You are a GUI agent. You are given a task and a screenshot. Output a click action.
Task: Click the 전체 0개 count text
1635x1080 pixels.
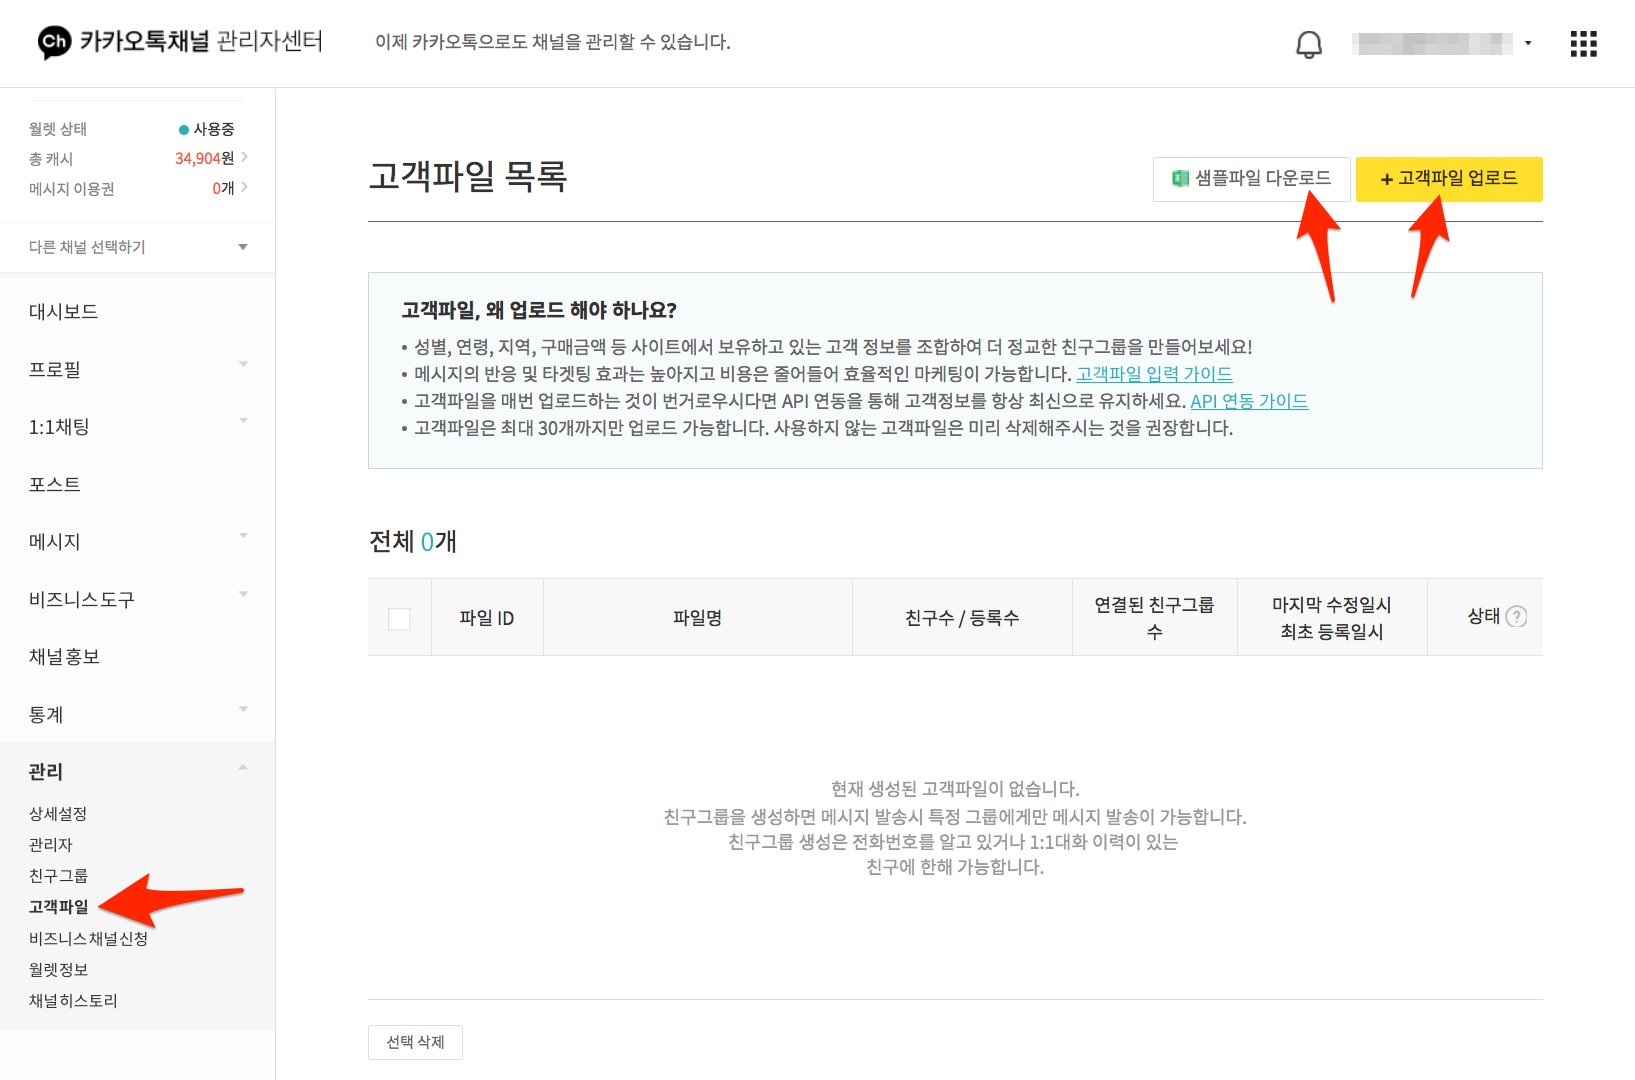[x=412, y=541]
